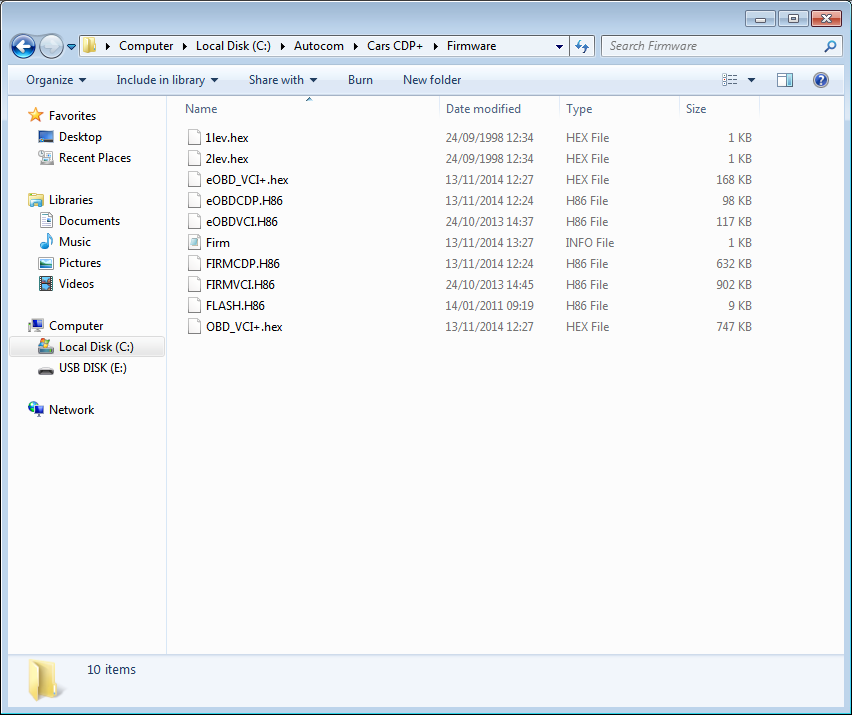The height and width of the screenshot is (715, 852).
Task: Click the date 14/01/2011 09:19
Action: point(490,306)
